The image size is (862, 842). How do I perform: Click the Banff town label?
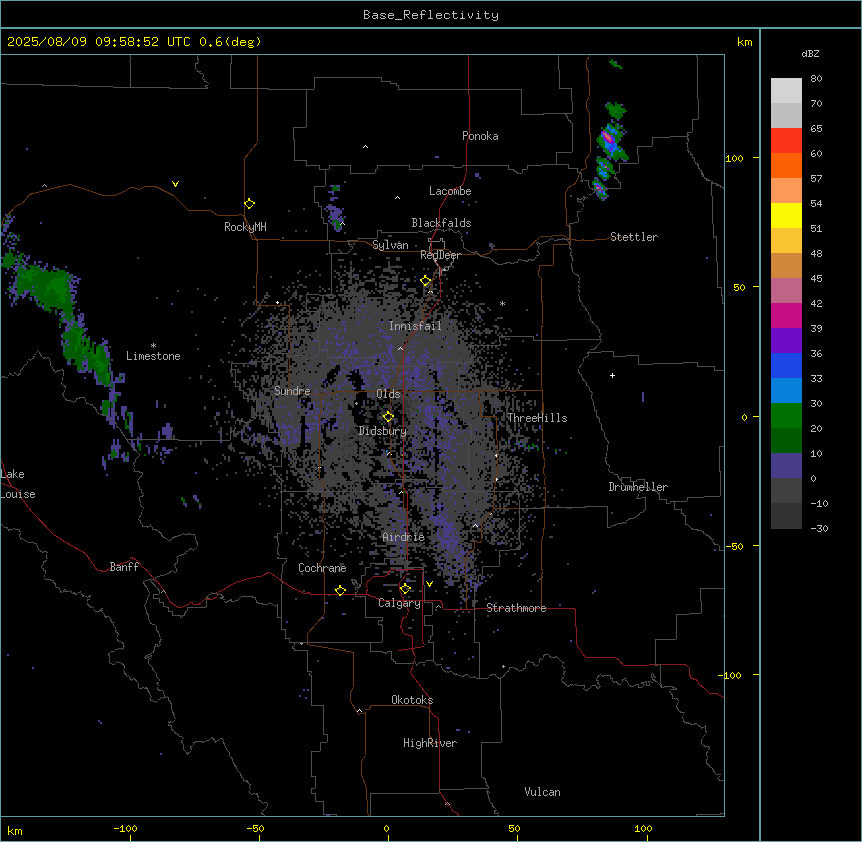(x=124, y=567)
